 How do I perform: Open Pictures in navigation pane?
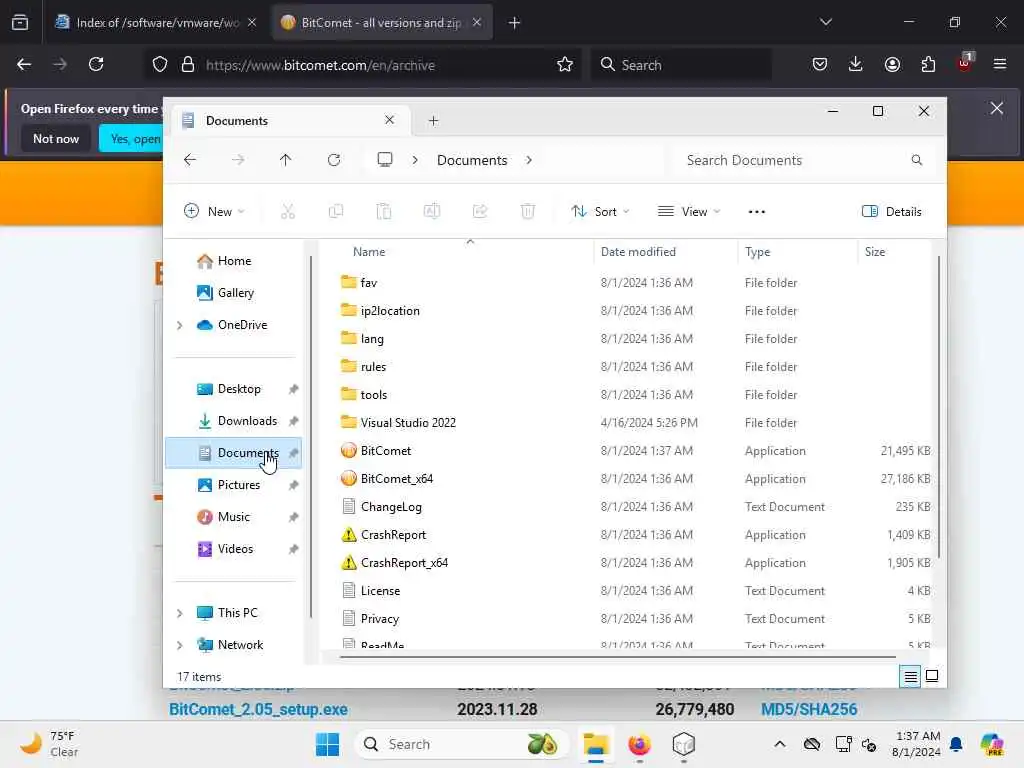pos(234,485)
